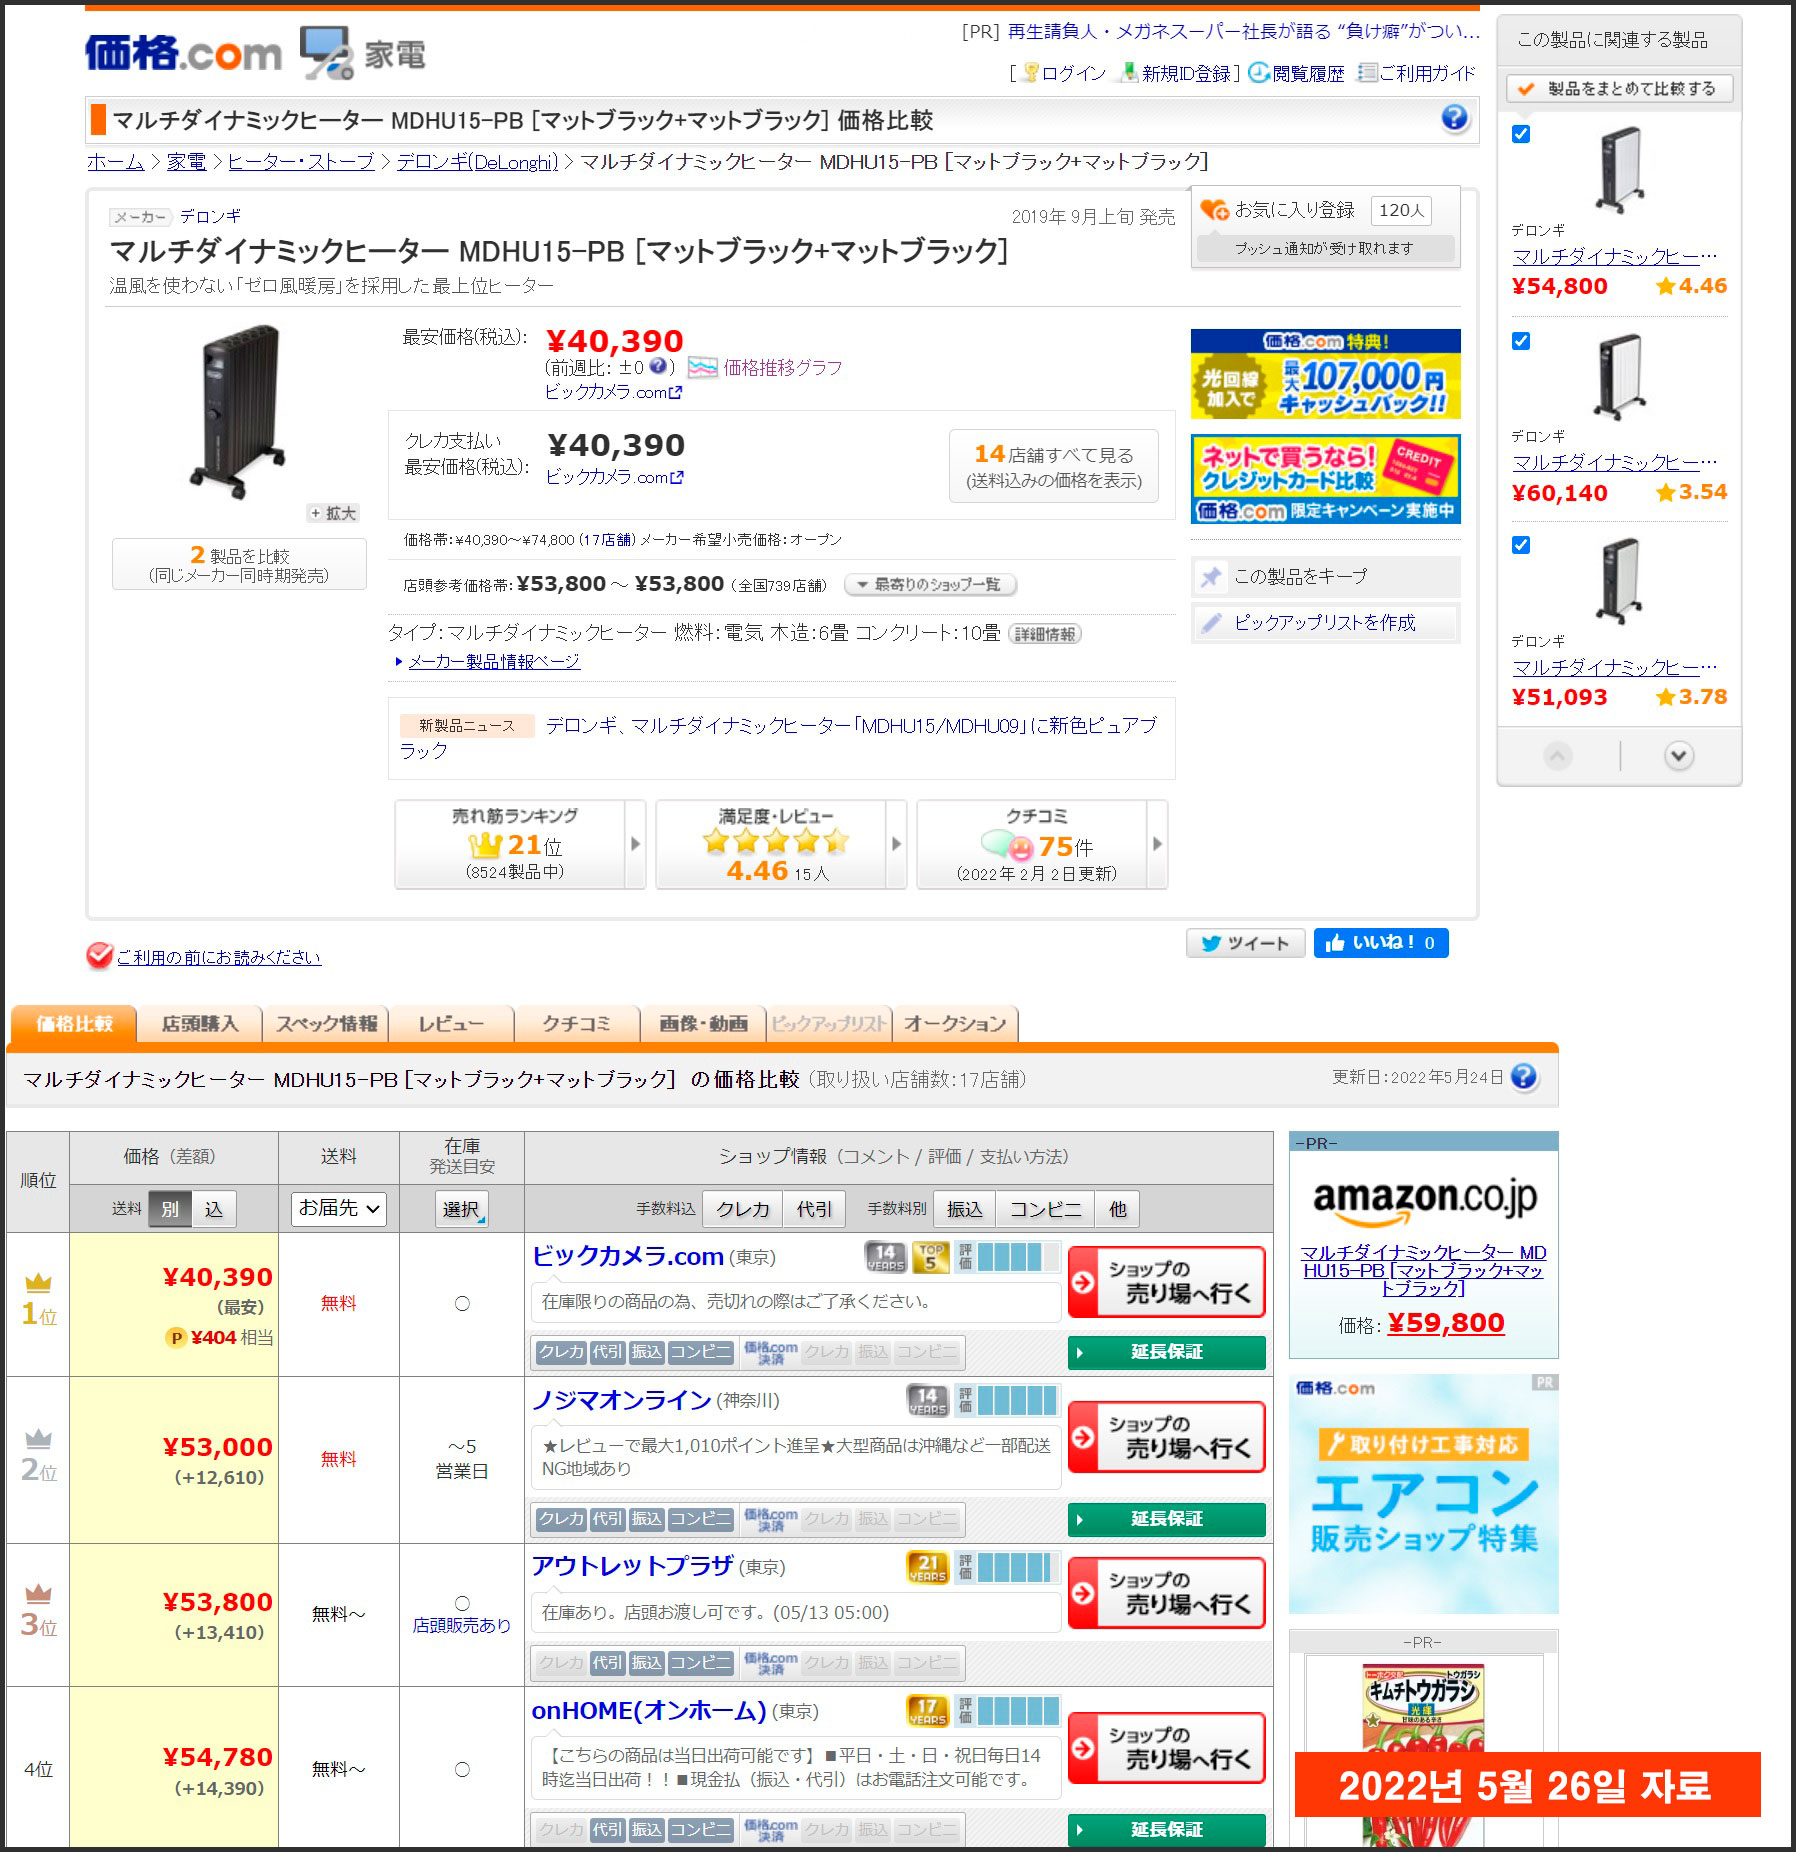Uncheck the ¥60,140 related product checkbox
The width and height of the screenshot is (1796, 1852).
pyautogui.click(x=1521, y=341)
